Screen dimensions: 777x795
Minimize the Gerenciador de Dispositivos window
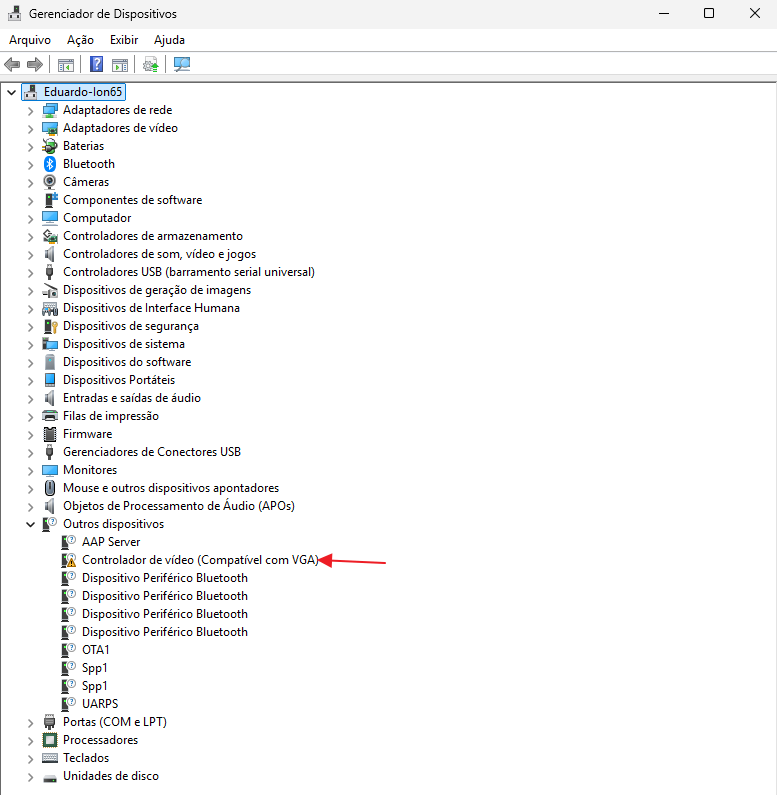(664, 14)
